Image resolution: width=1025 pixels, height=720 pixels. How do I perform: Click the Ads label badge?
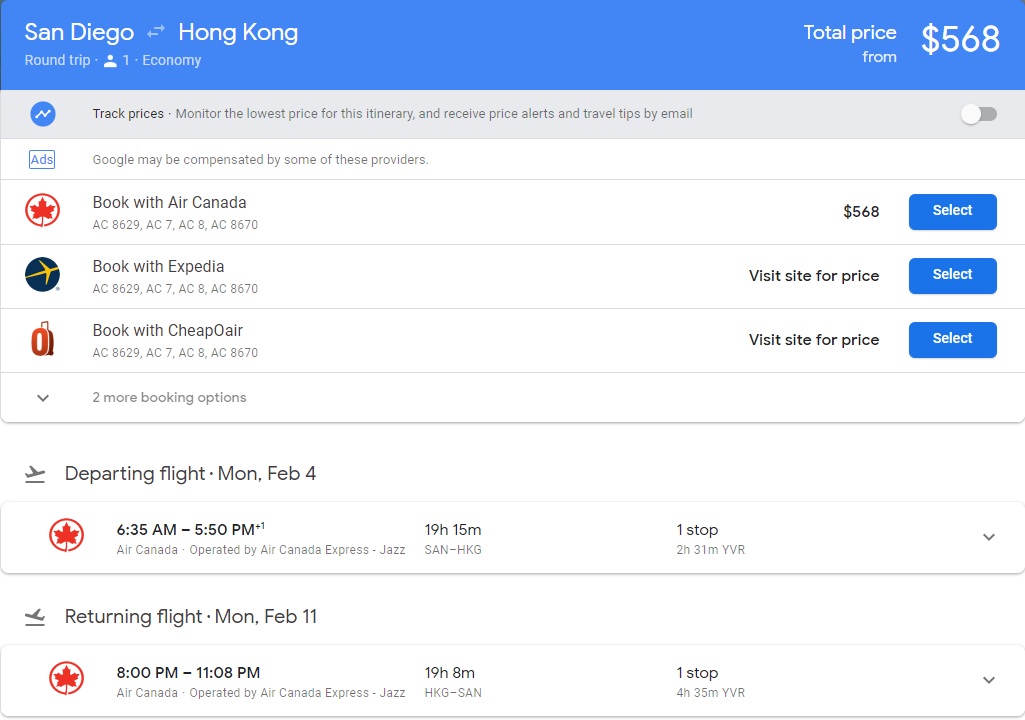tap(42, 160)
